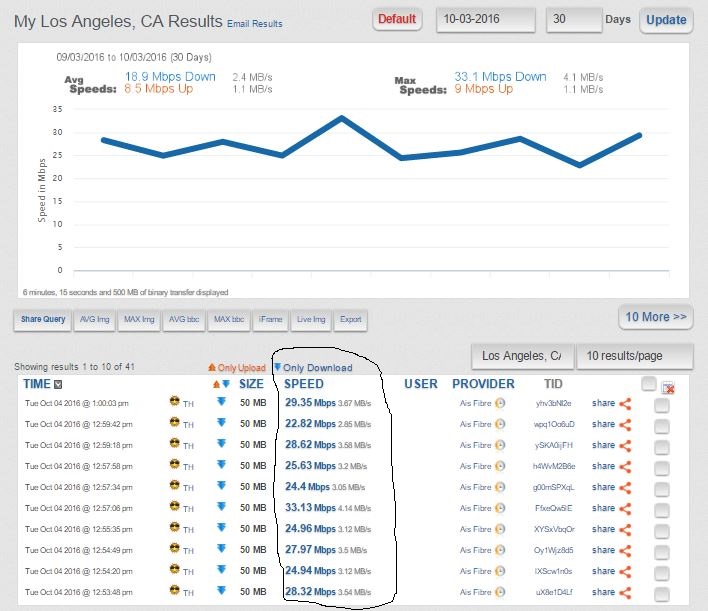Click download arrow icon in 1:00:03 pm row
Image resolution: width=708 pixels, height=611 pixels.
(x=222, y=403)
